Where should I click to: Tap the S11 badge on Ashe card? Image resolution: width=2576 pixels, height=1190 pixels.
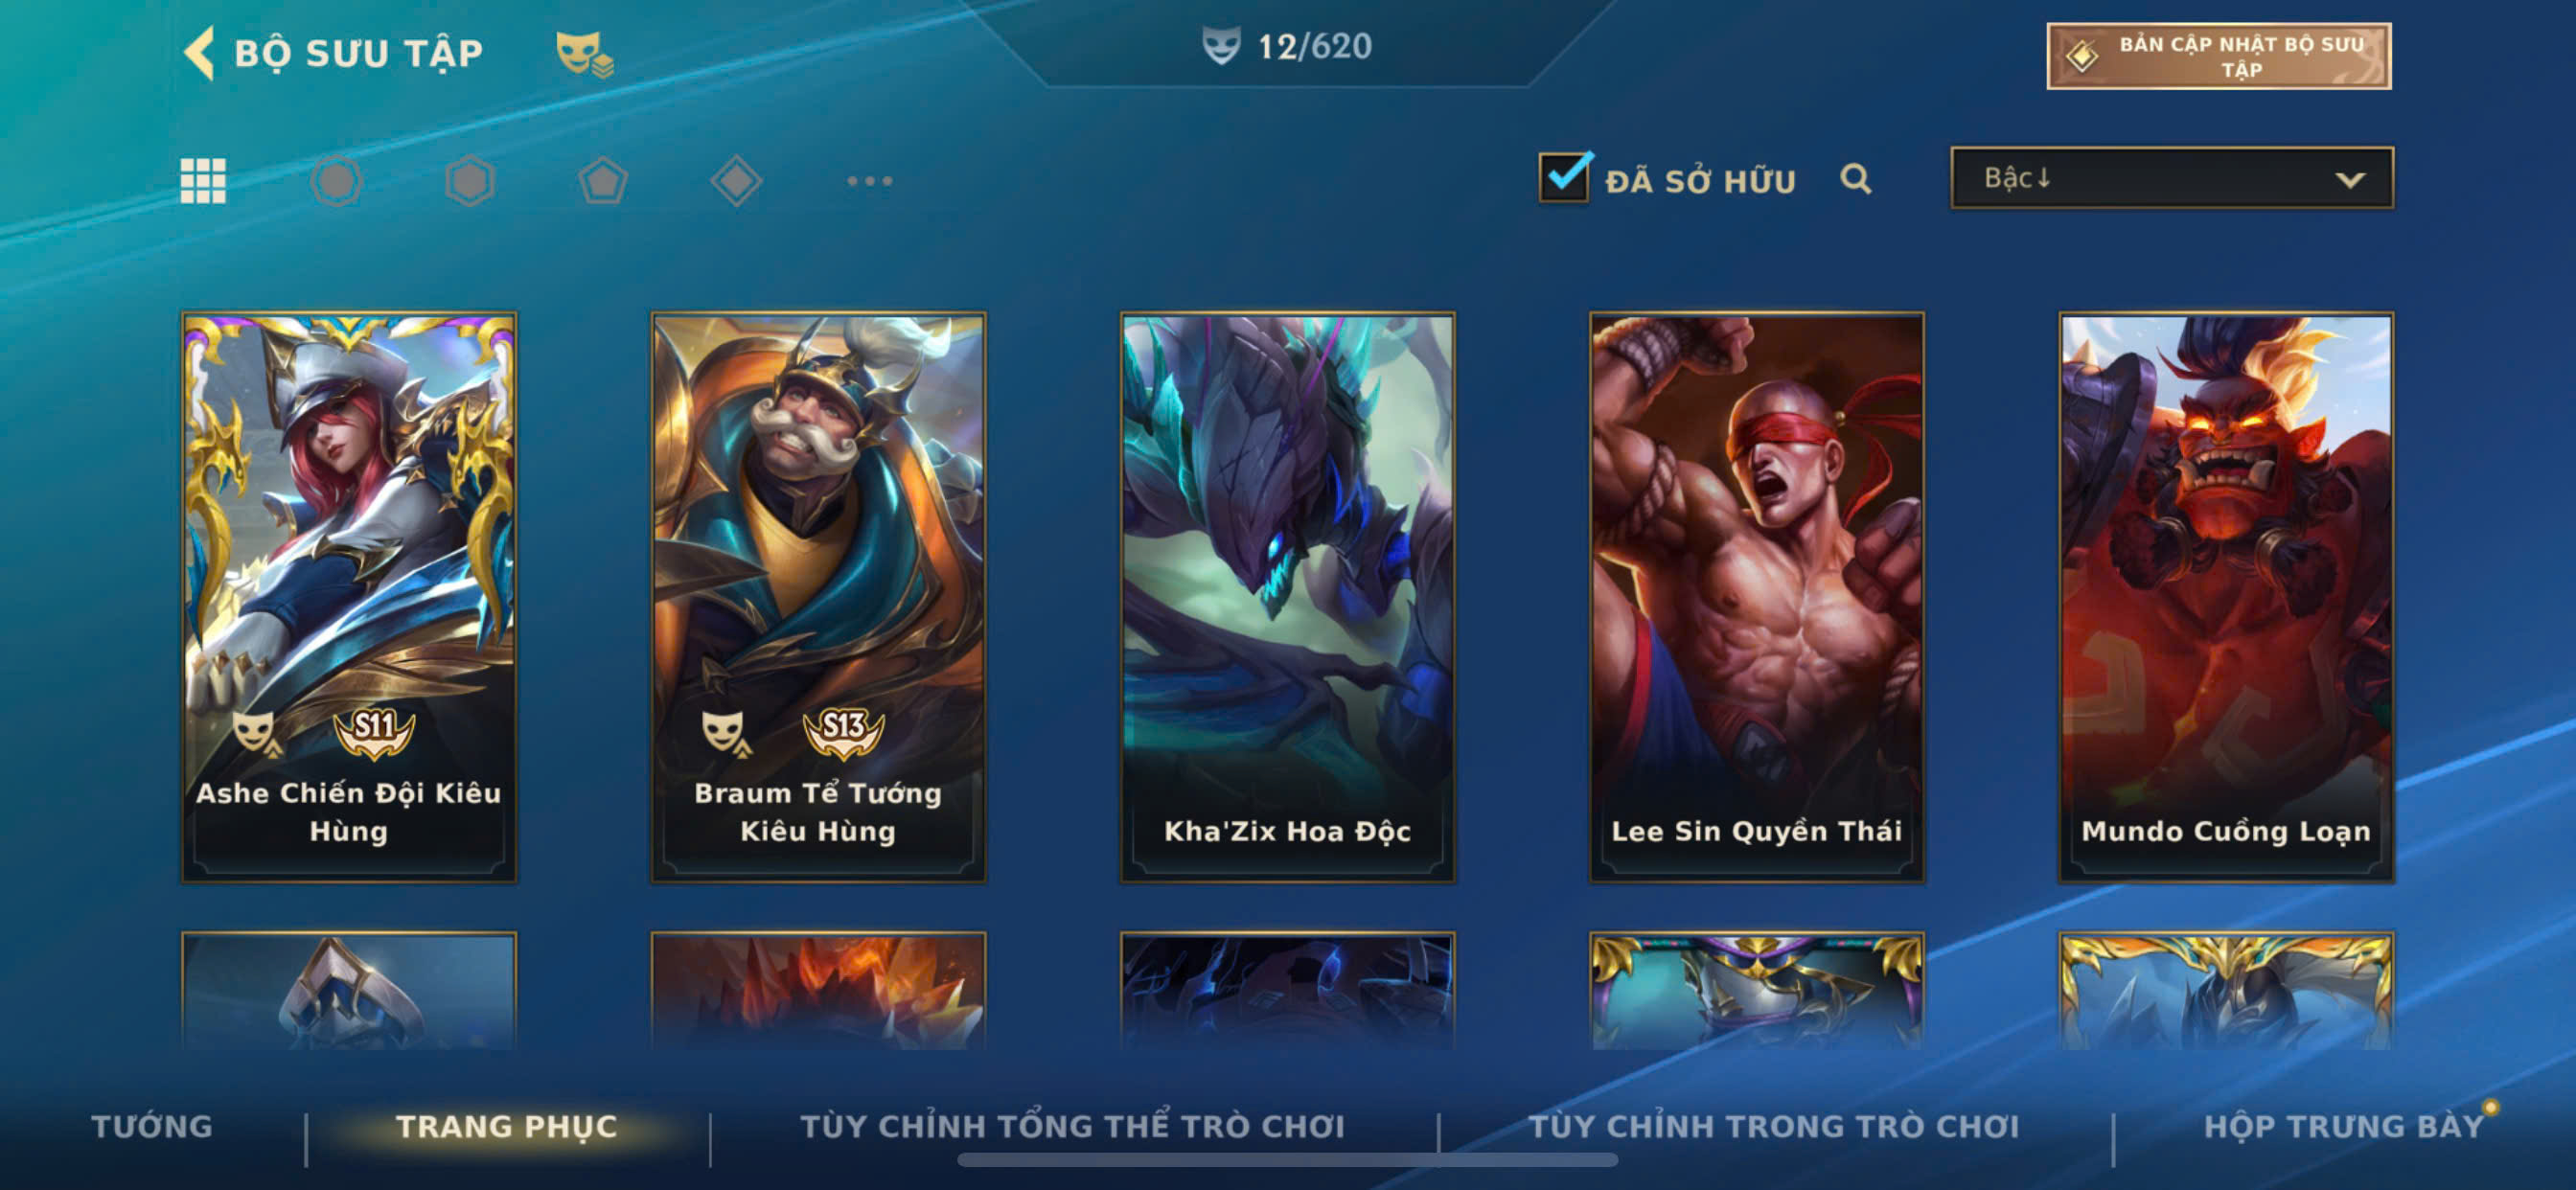tap(374, 731)
